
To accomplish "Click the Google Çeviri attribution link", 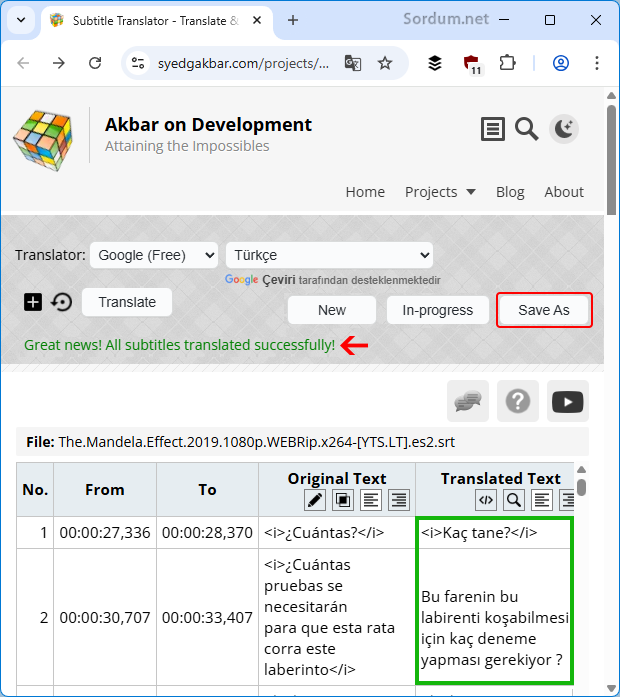I will tap(332, 280).
